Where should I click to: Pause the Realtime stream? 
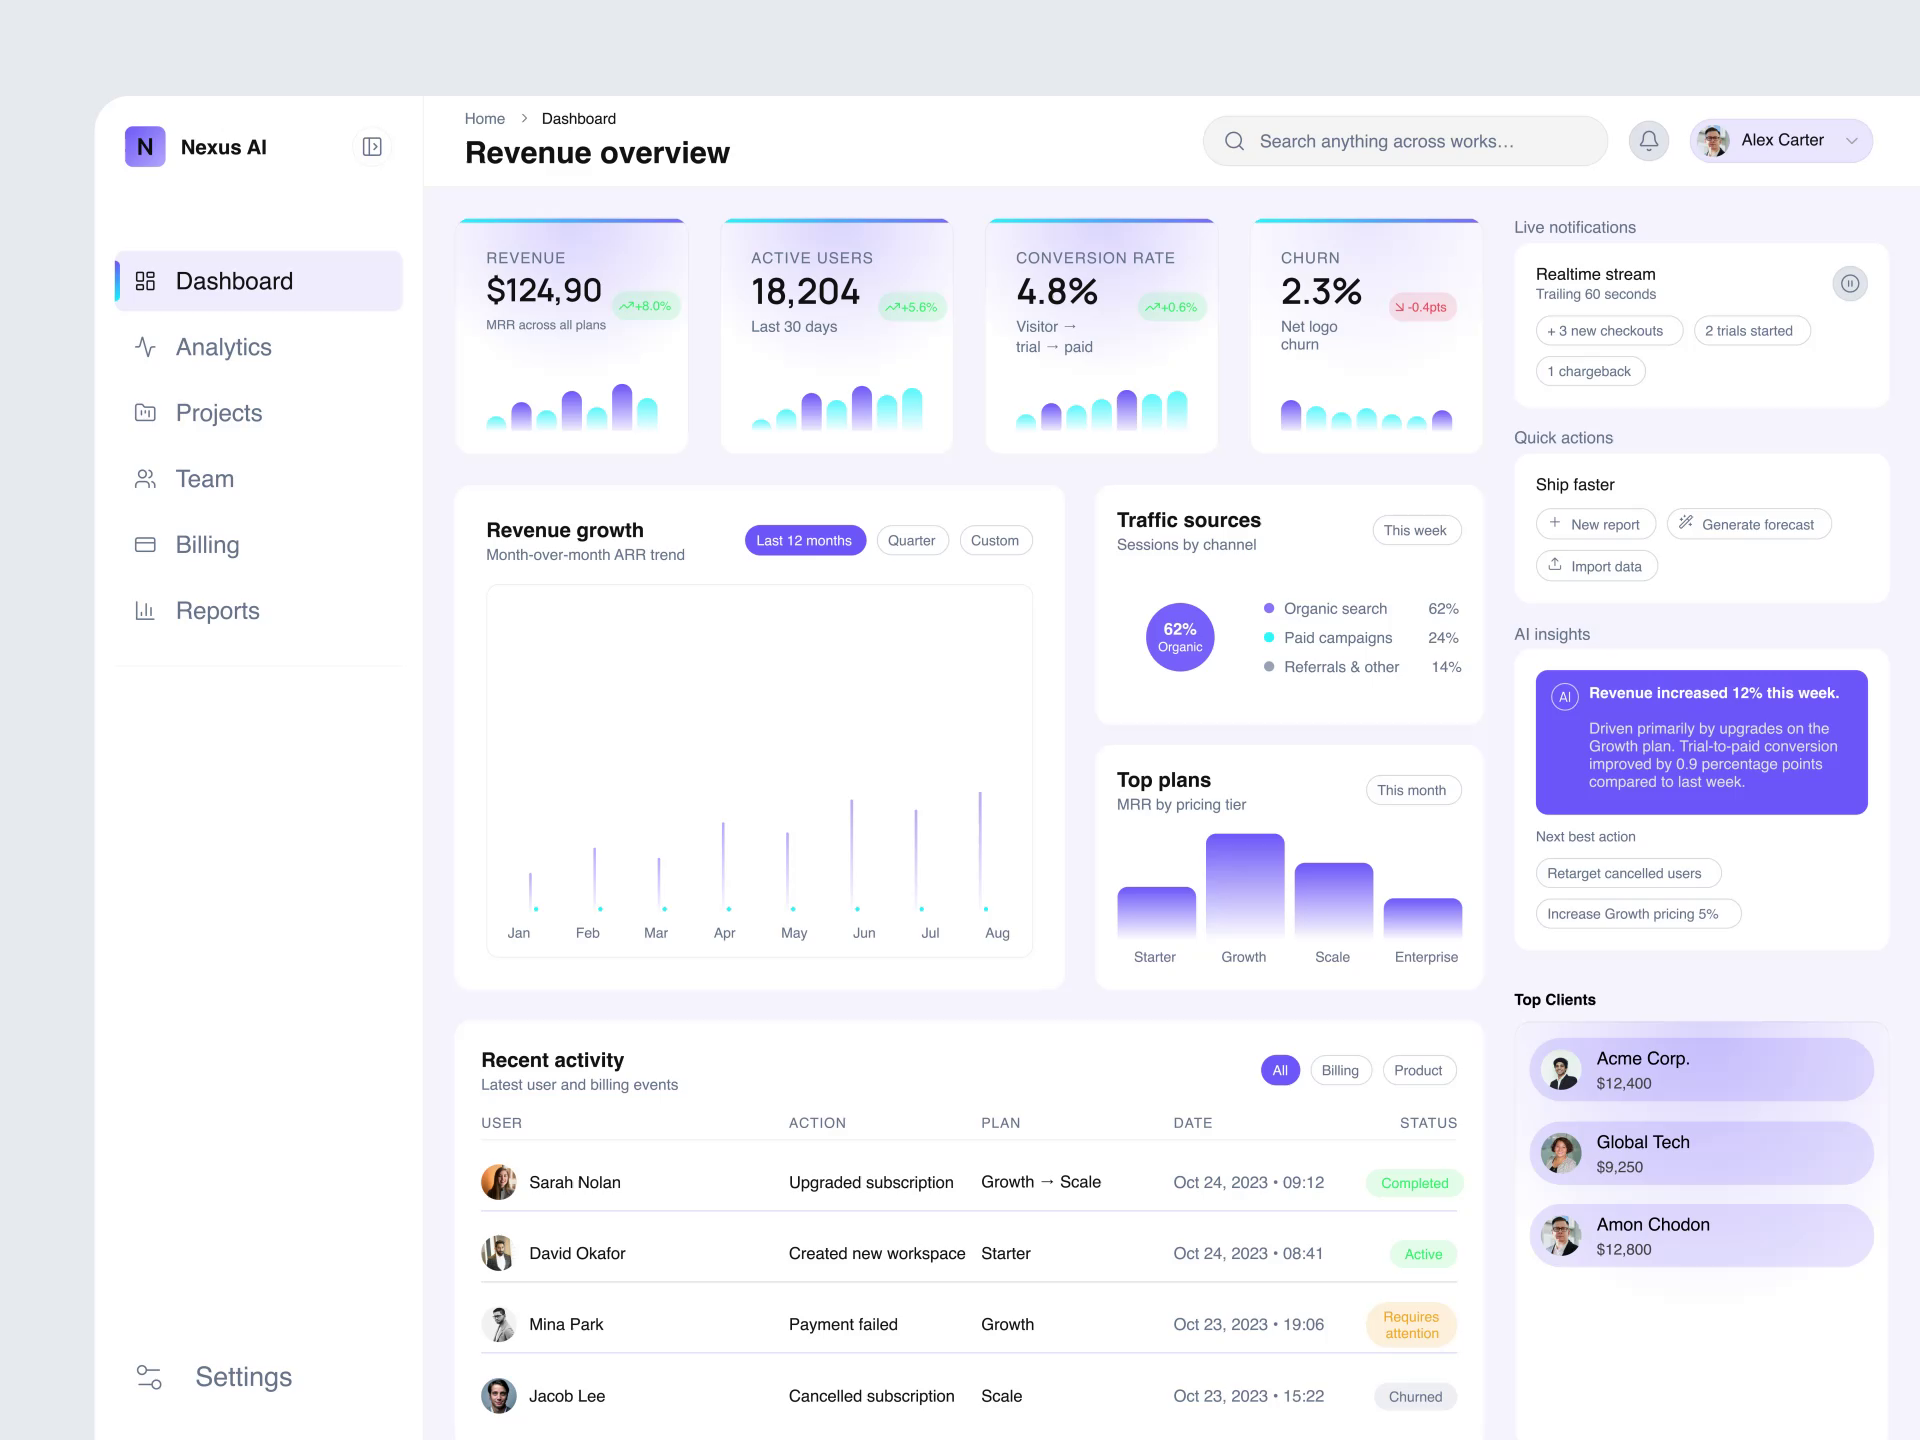click(x=1851, y=283)
